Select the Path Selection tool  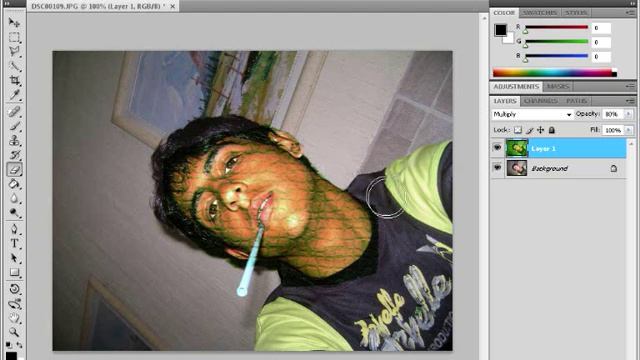click(14, 258)
